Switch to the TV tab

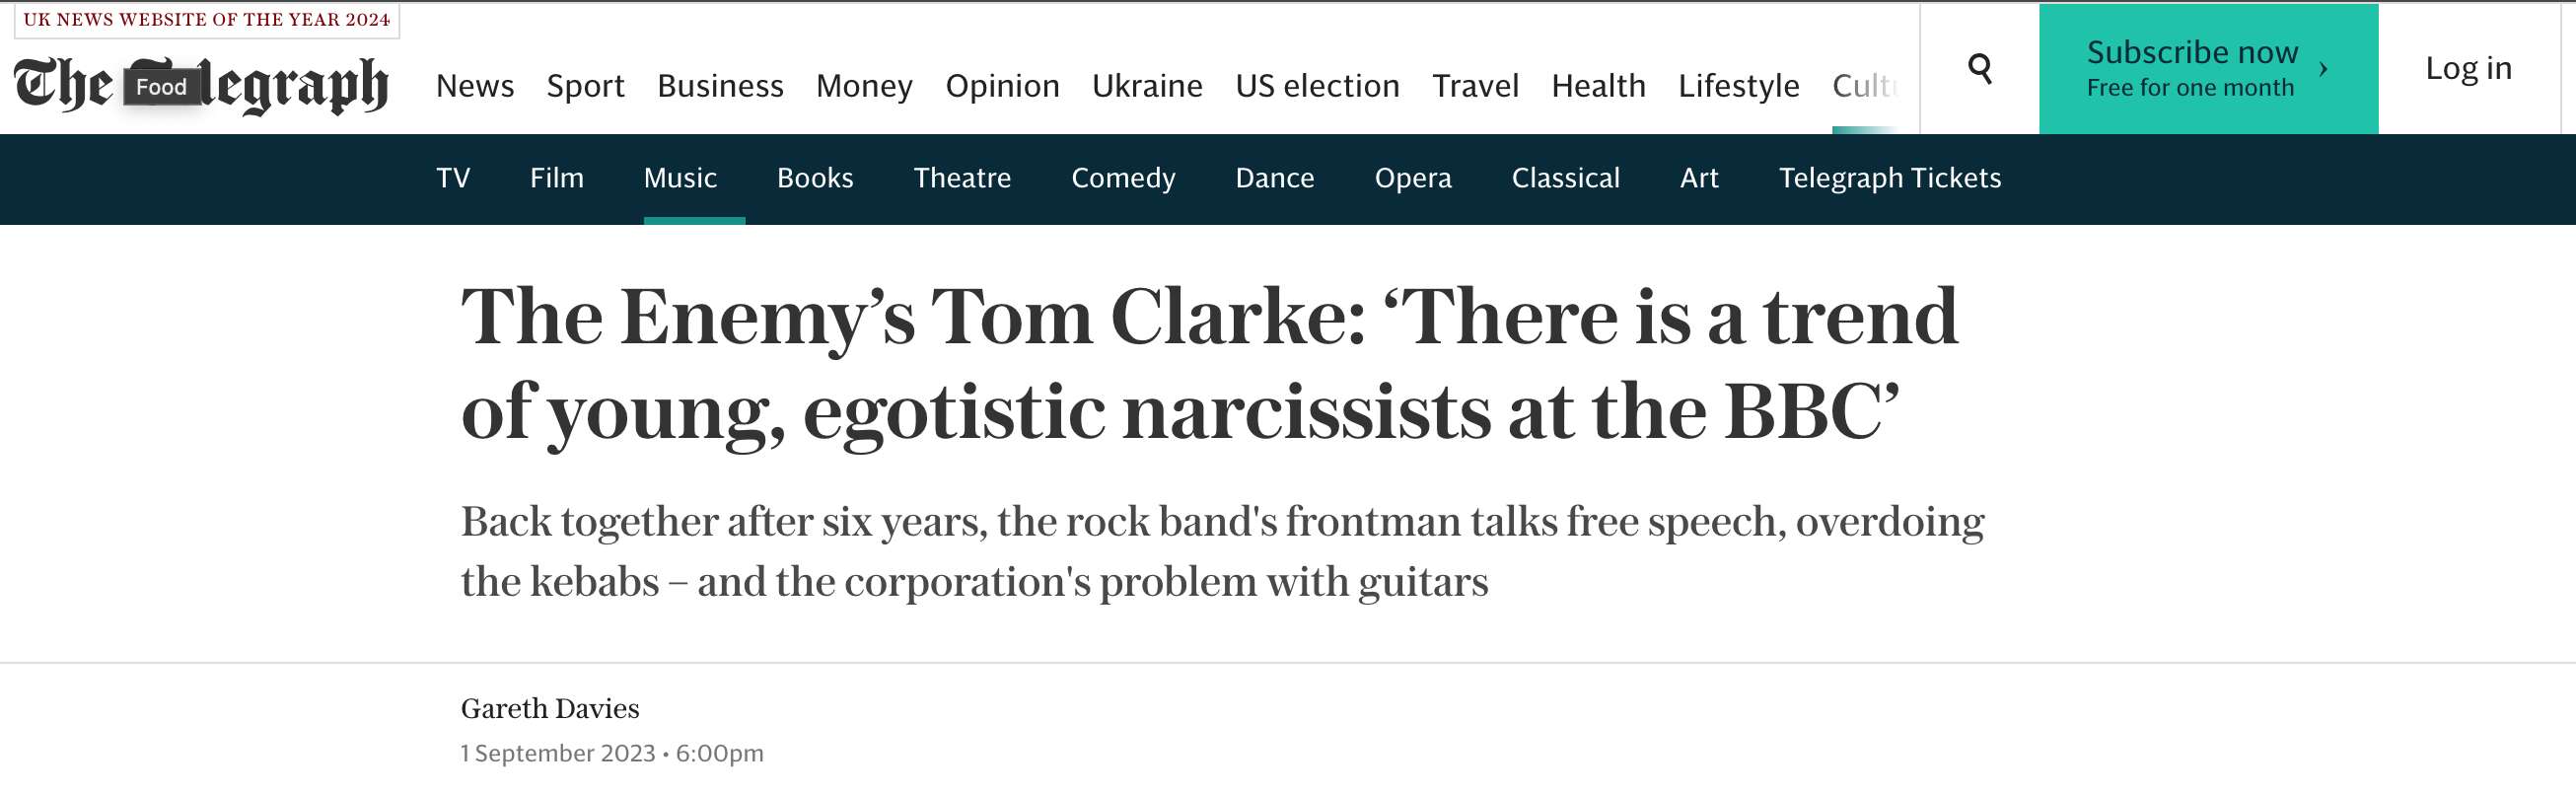(x=453, y=178)
